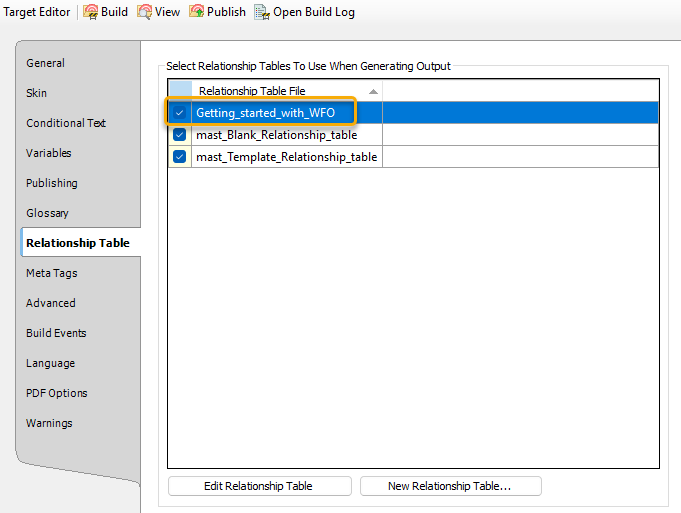The height and width of the screenshot is (513, 681).
Task: Click the New Relationship Table button
Action: [451, 486]
